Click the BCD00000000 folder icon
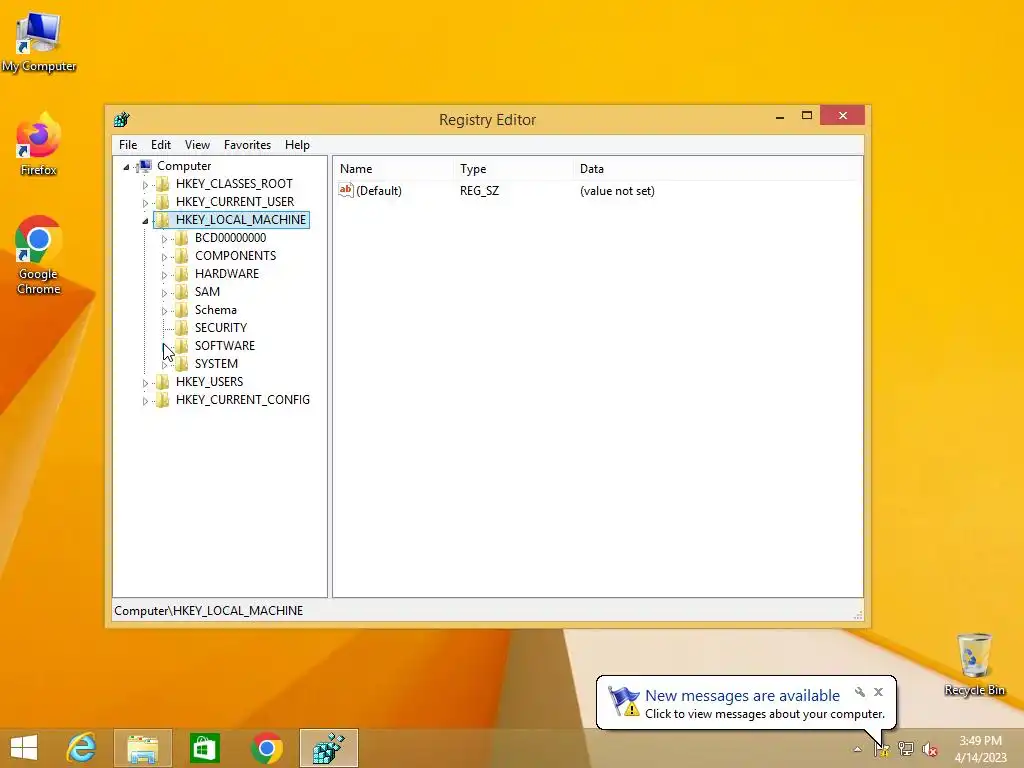Screen dimensions: 1024x768 tap(182, 238)
